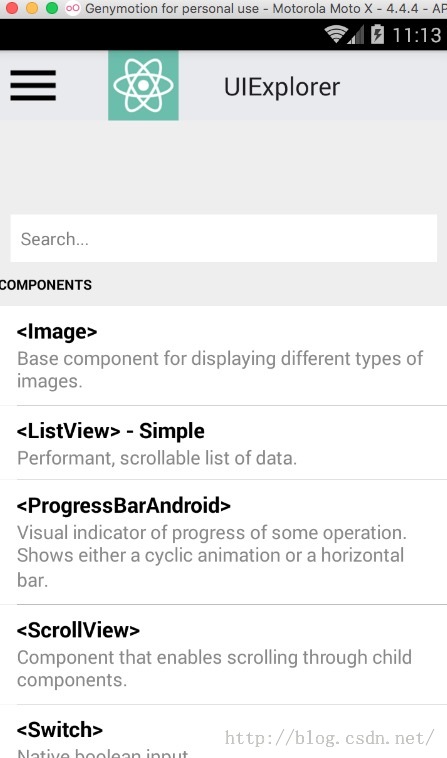The height and width of the screenshot is (758, 447).
Task: Click the cellular signal strength icon
Action: point(356,35)
